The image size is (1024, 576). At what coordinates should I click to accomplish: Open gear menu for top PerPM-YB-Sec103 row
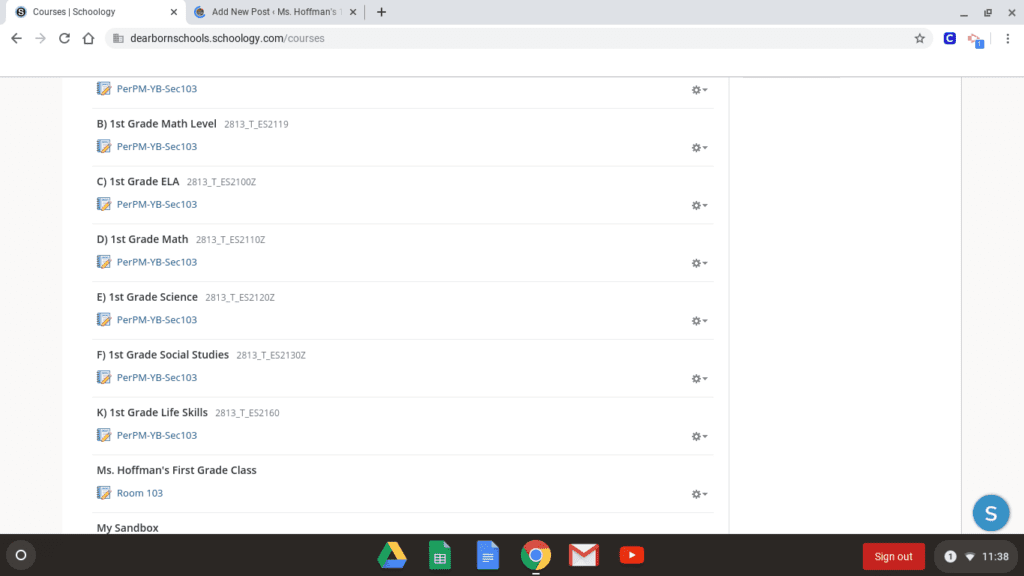[x=699, y=90]
